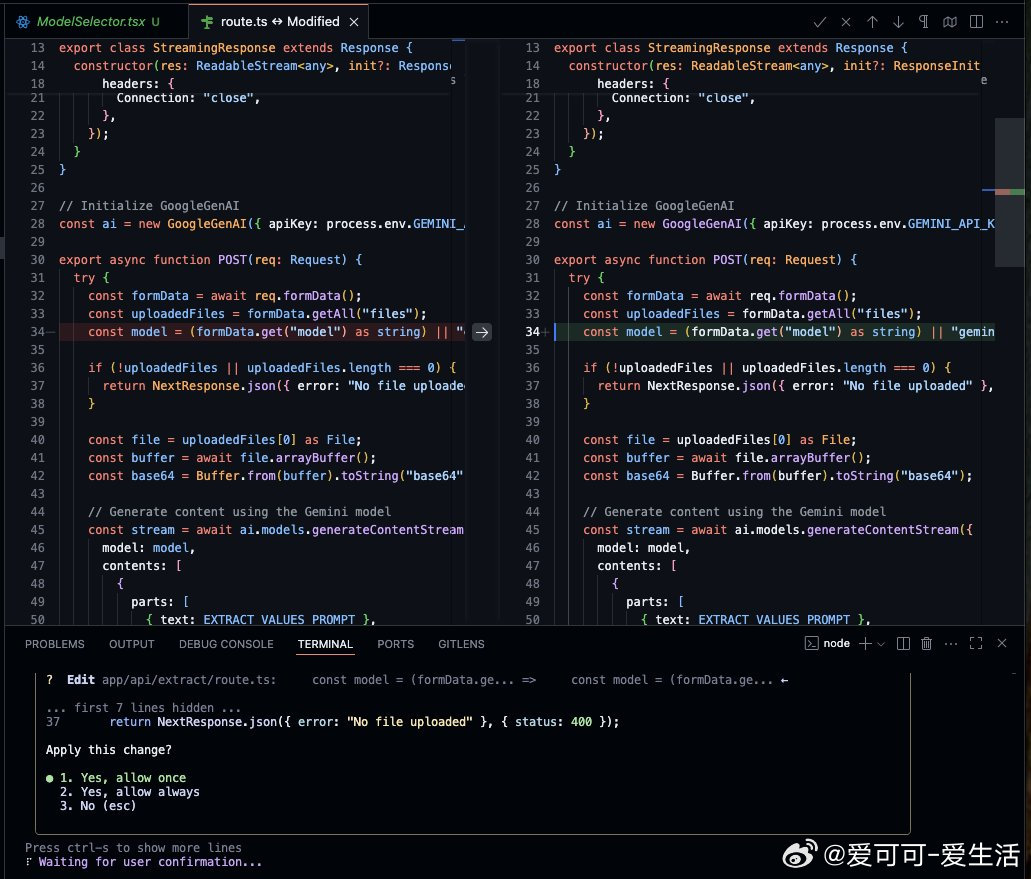Open the PORTS panel tab
The height and width of the screenshot is (879, 1031).
point(396,644)
